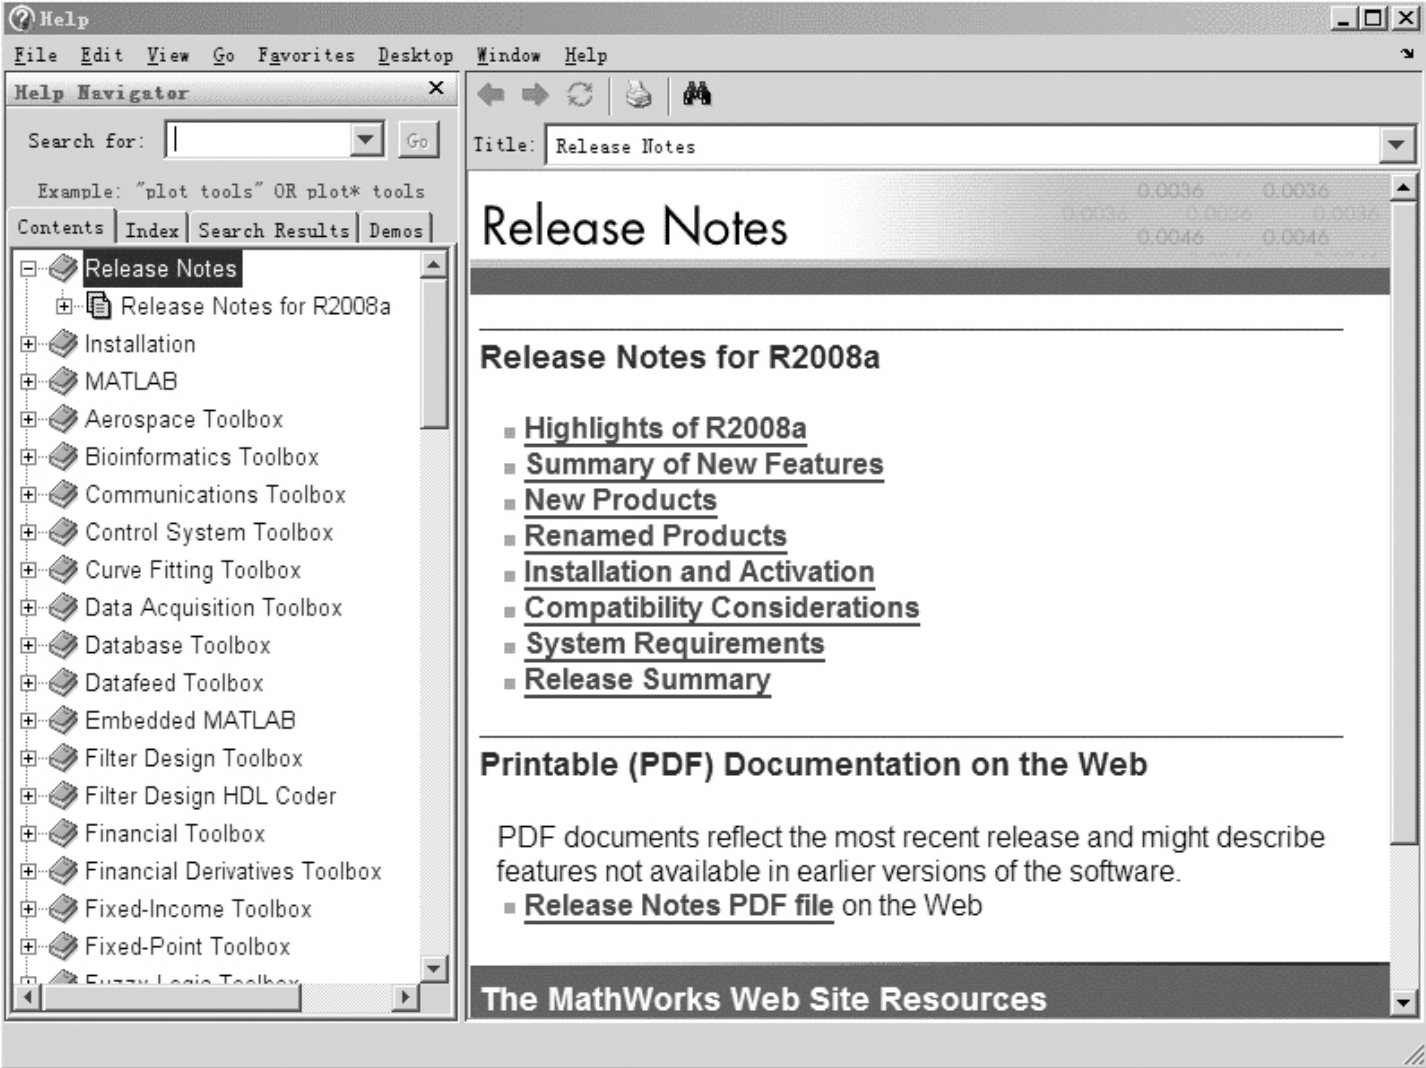Screen dimensions: 1426x1068
Task: Click in the Search for input field
Action: 259,140
